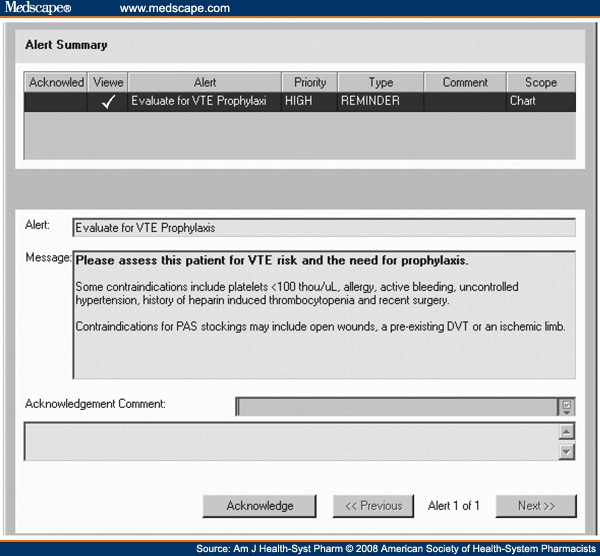This screenshot has height=556, width=600.
Task: Click inside the acknowledgement comment text area
Action: 290,442
